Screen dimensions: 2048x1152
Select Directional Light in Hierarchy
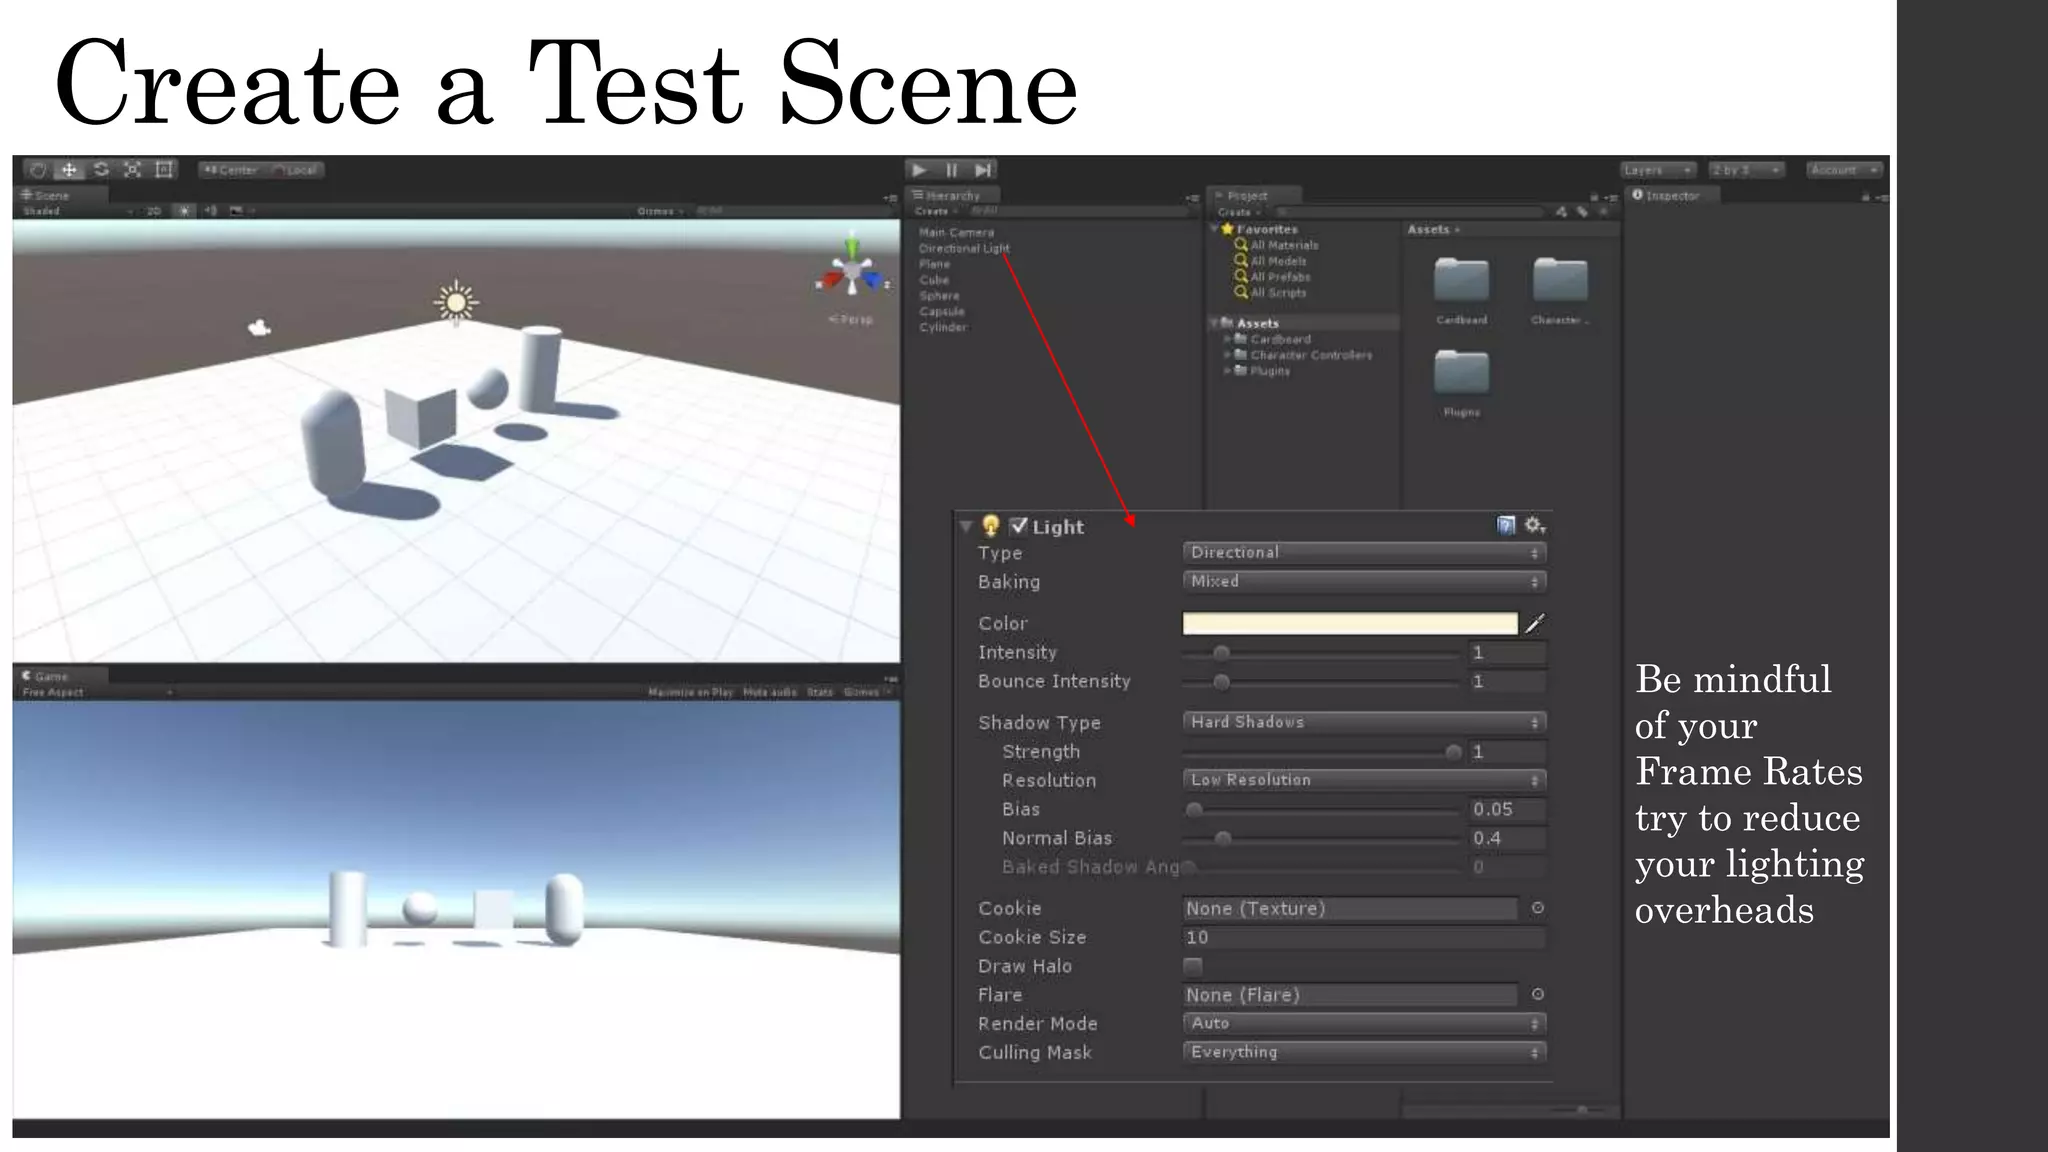tap(964, 248)
